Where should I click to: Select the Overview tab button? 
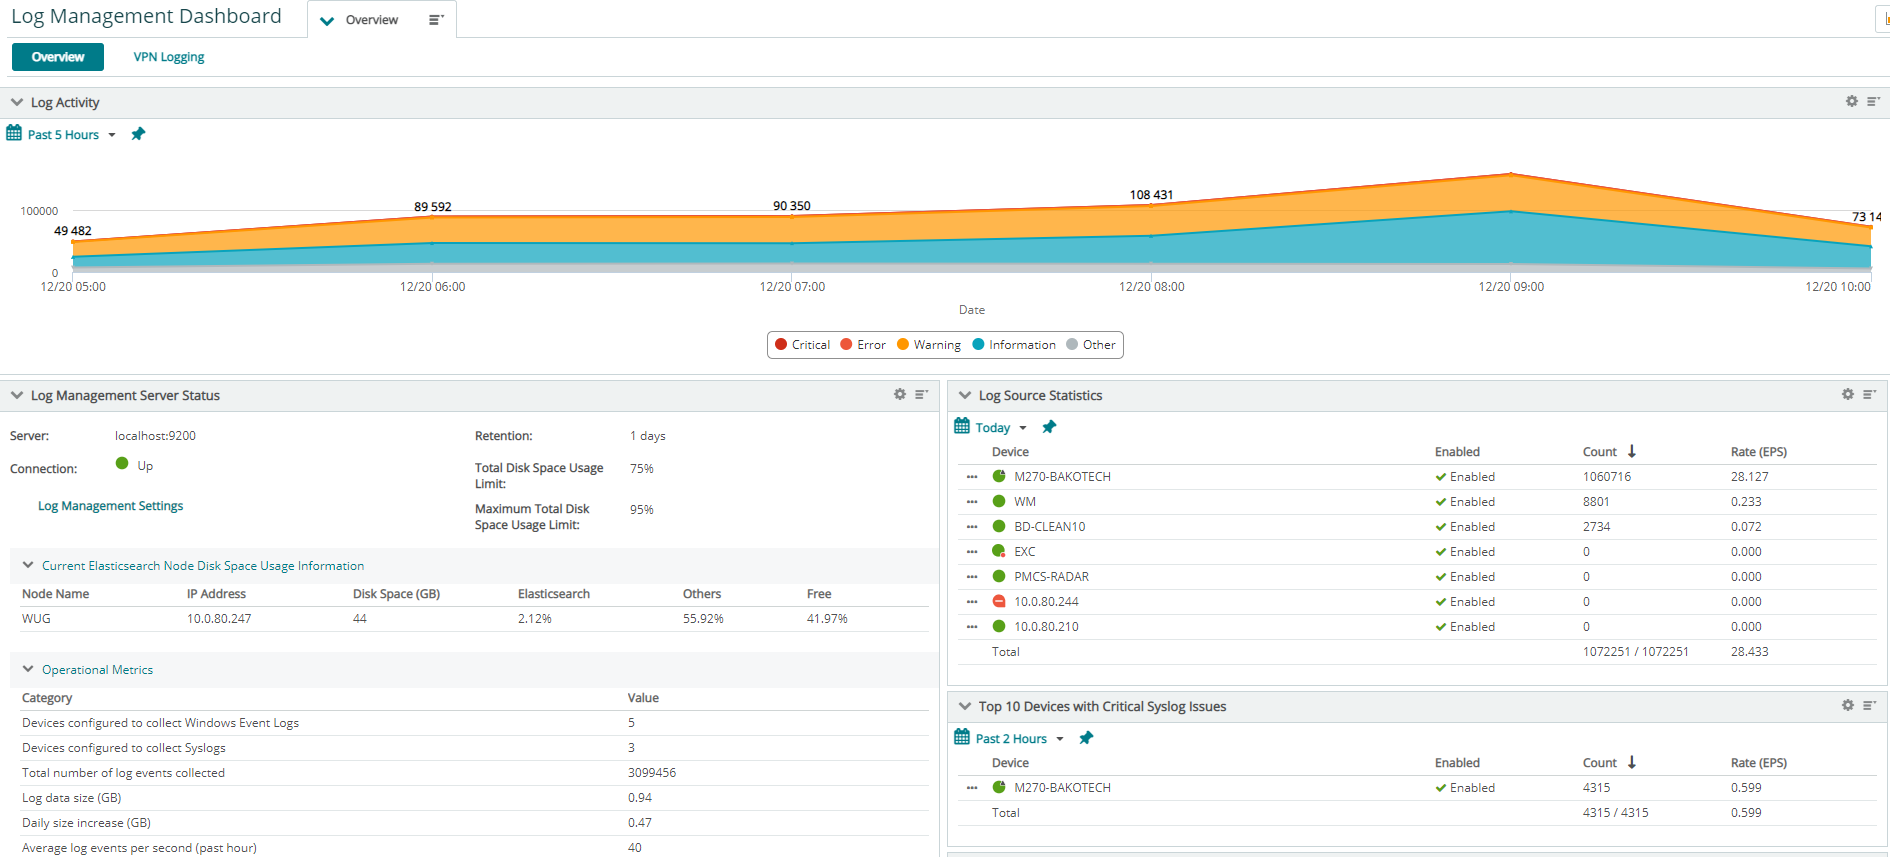pyautogui.click(x=58, y=57)
